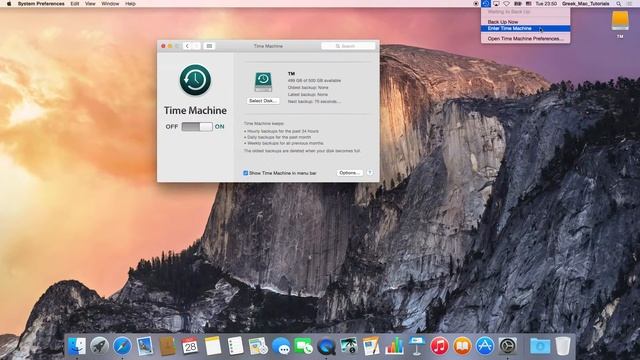Open Spotlight magnifier in menu bar

(x=619, y=4)
